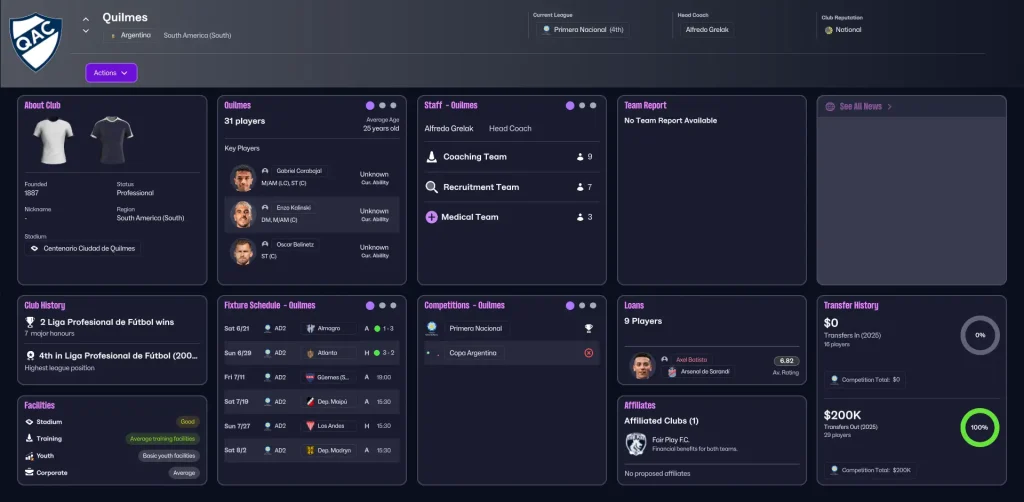Open Medical Team row
Screen dimensions: 1024x502
511,217
